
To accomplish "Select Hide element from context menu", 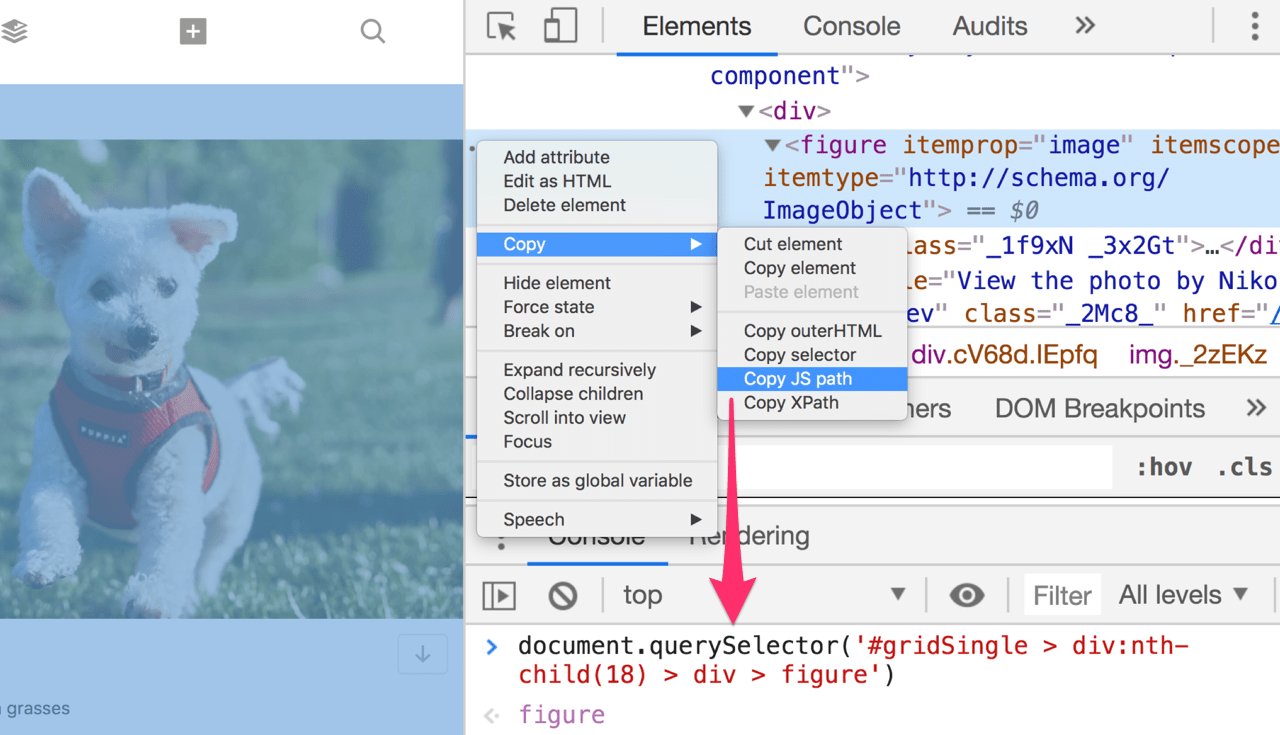I will point(557,283).
